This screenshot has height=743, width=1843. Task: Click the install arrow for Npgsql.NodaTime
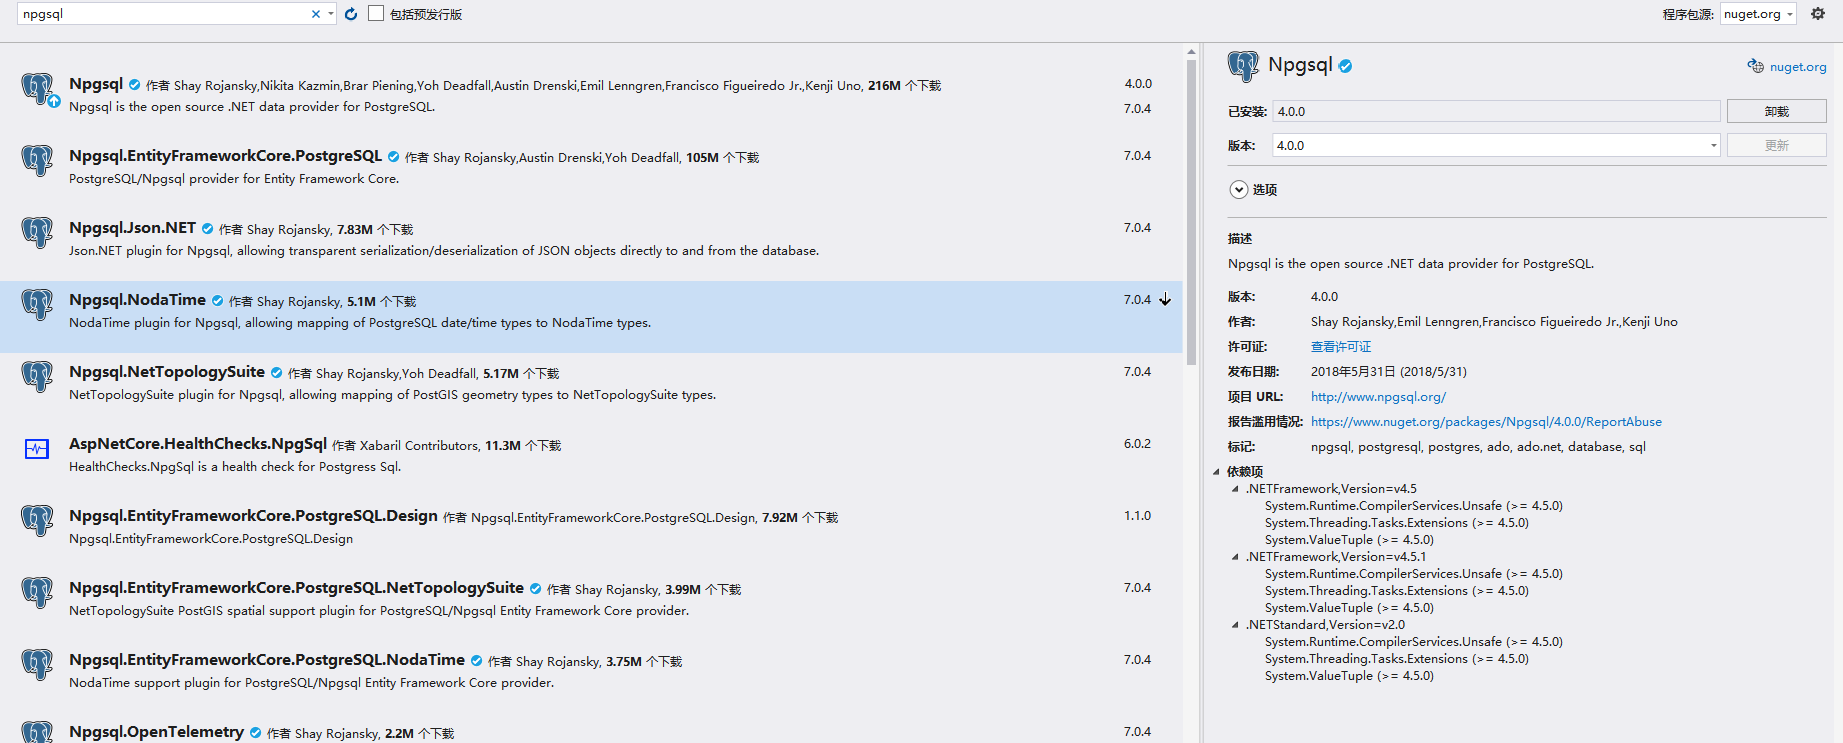pos(1165,300)
